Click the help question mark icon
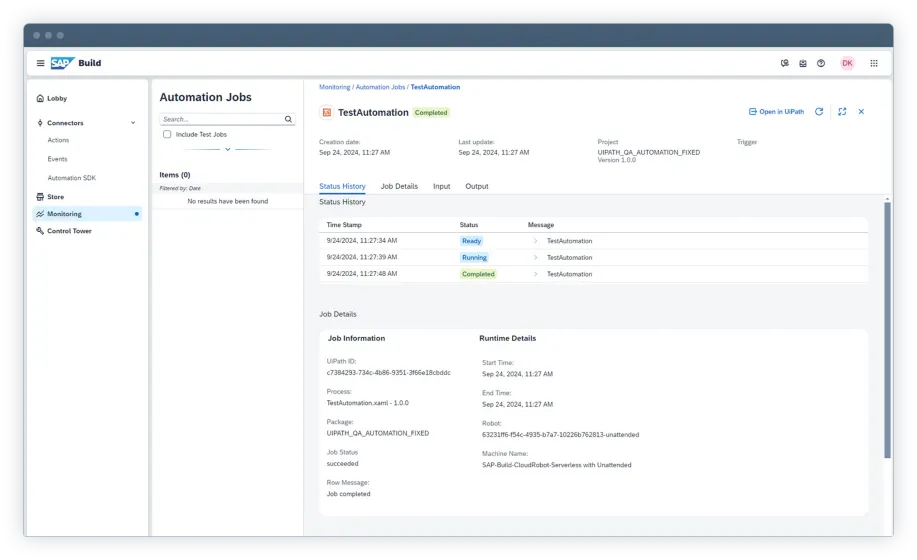 click(x=821, y=63)
